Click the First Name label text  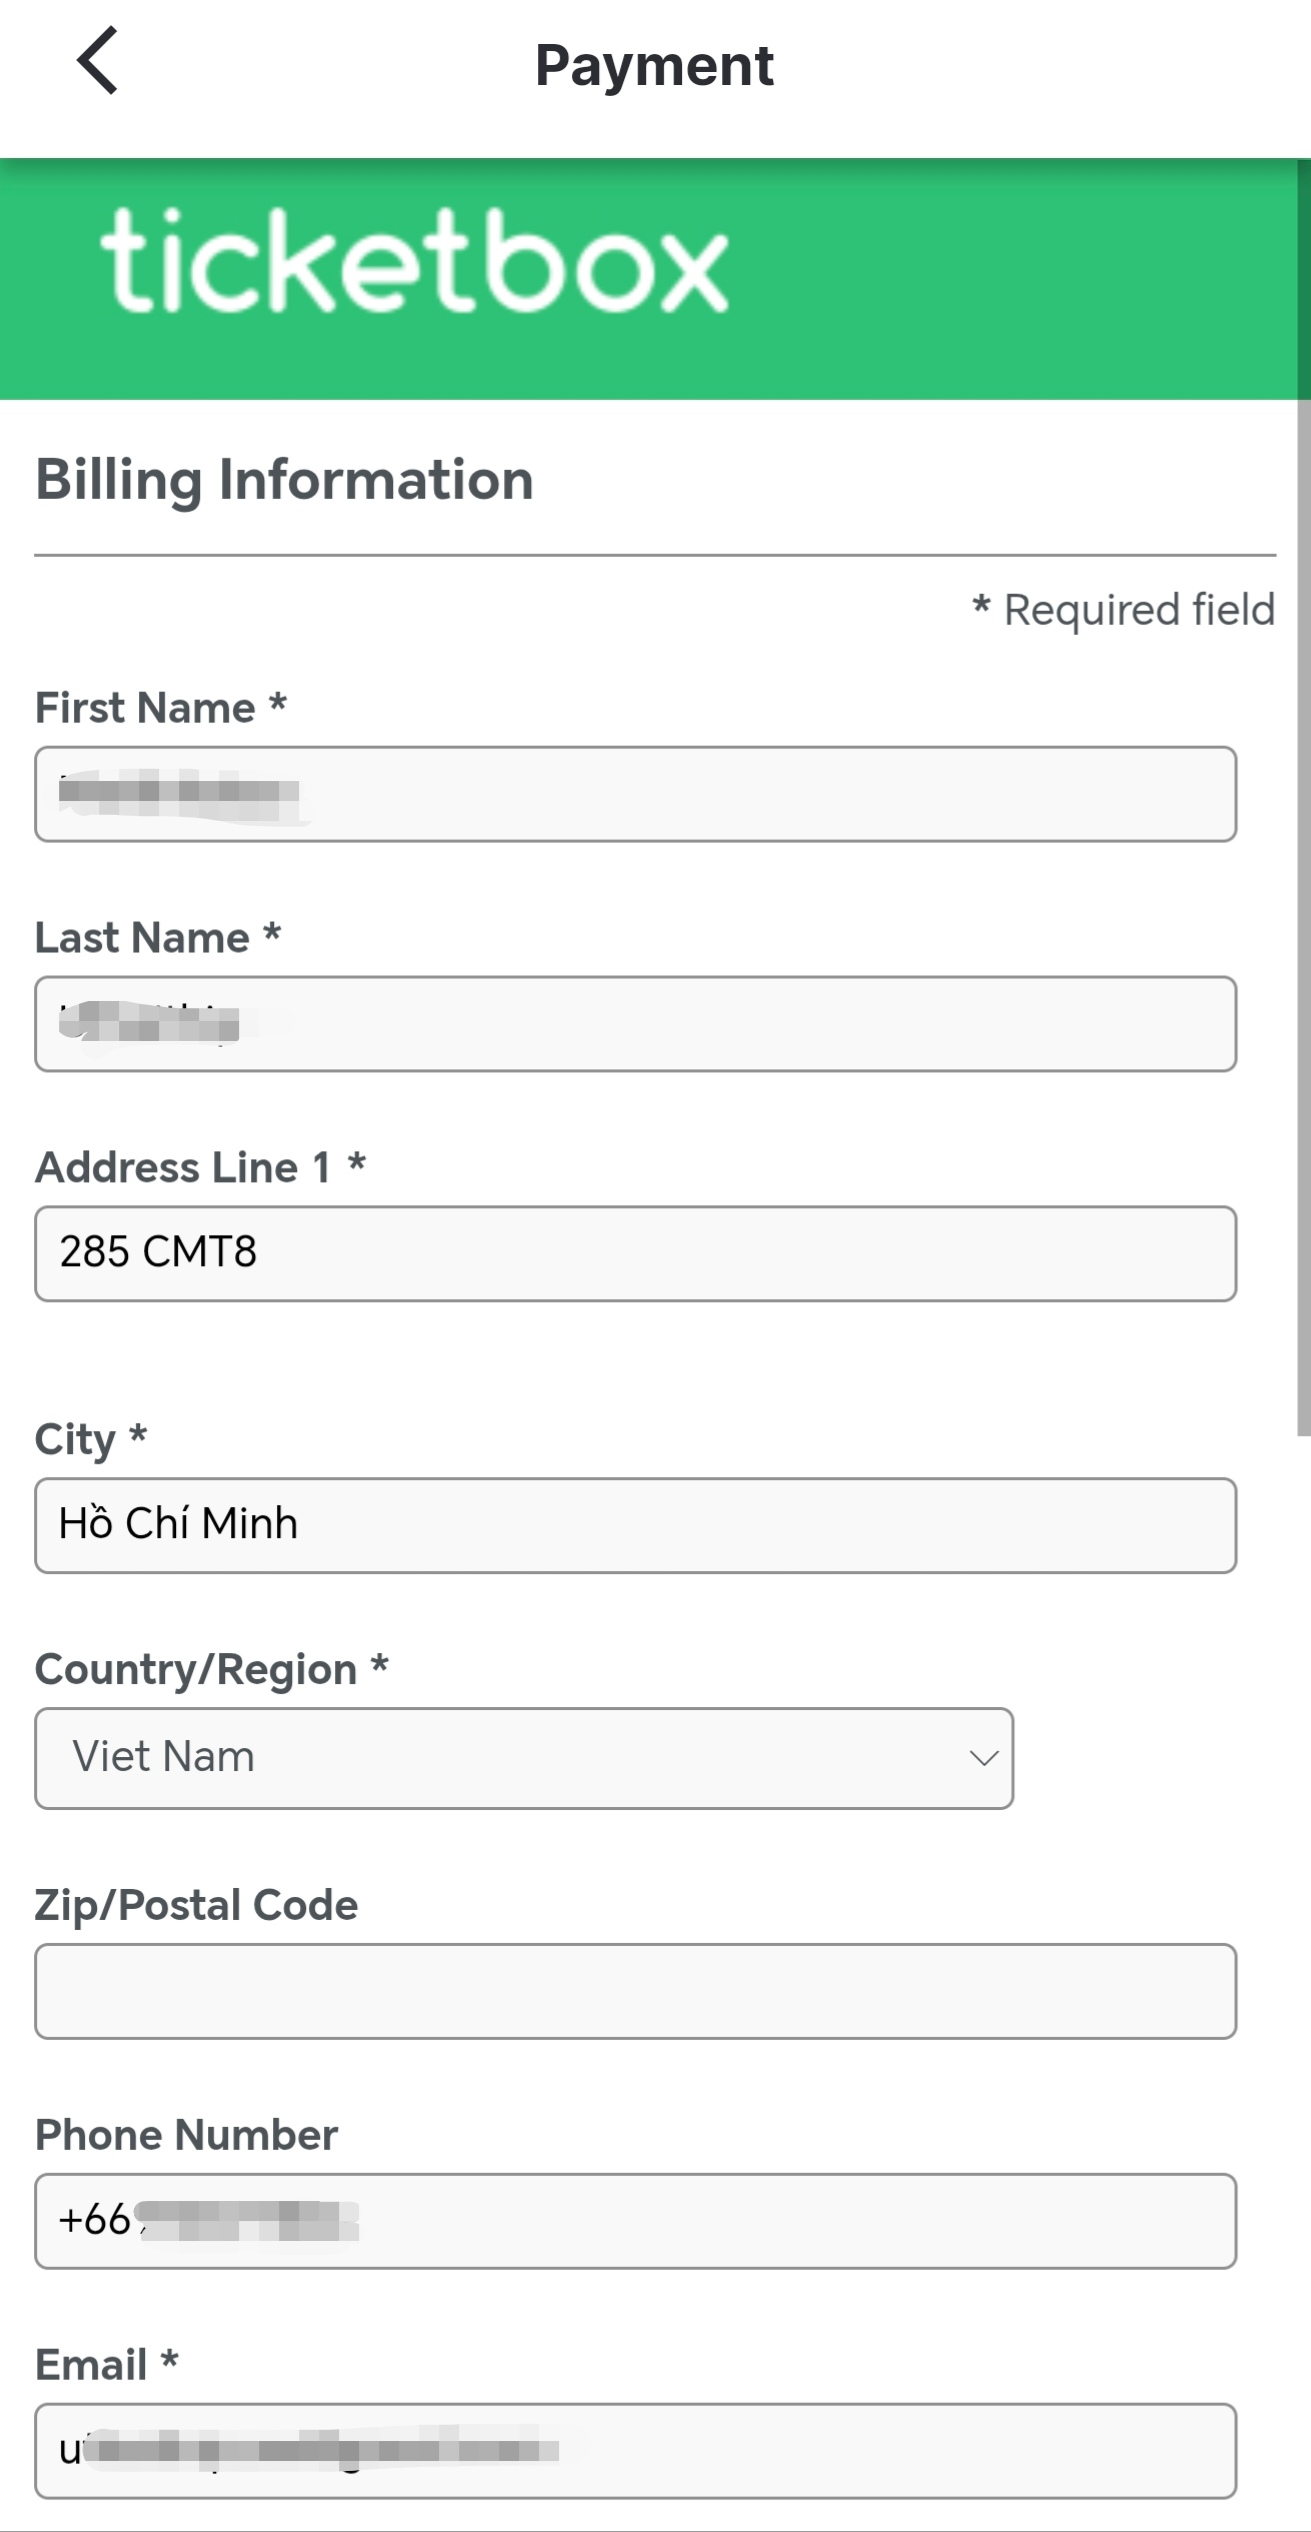point(146,708)
